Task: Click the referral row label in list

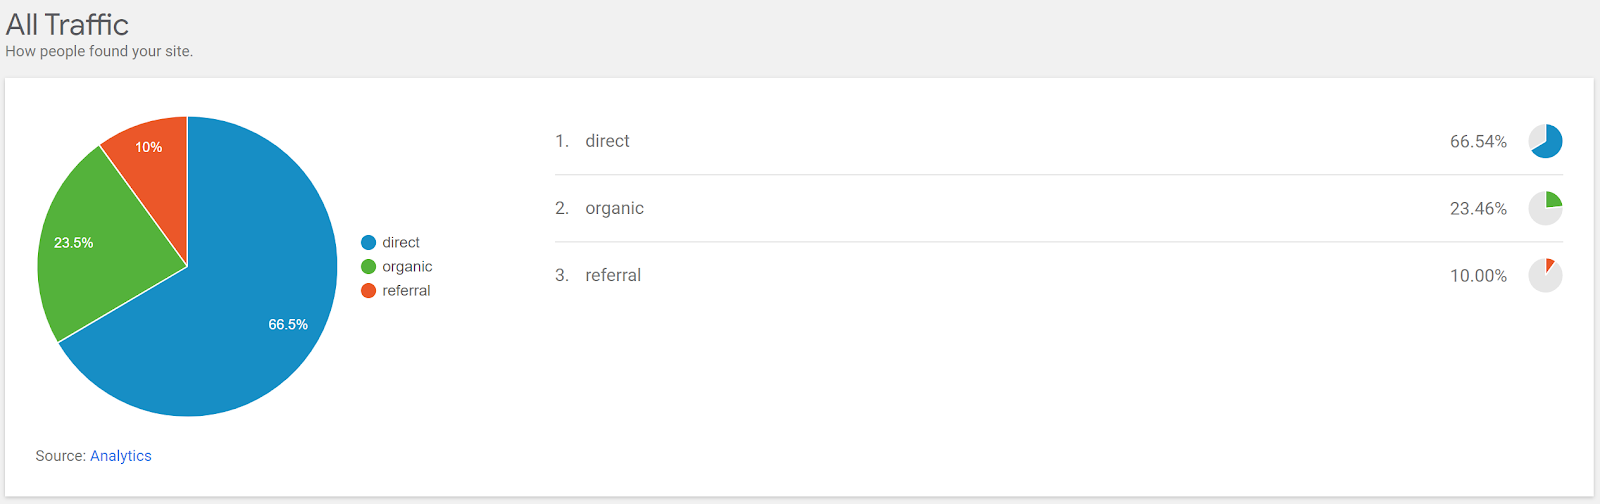Action: point(613,275)
